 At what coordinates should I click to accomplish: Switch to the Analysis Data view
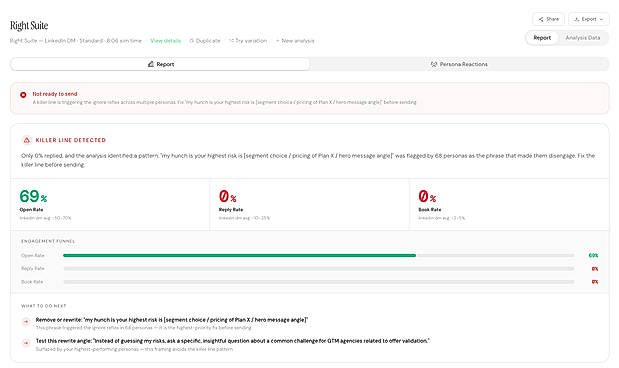point(583,38)
